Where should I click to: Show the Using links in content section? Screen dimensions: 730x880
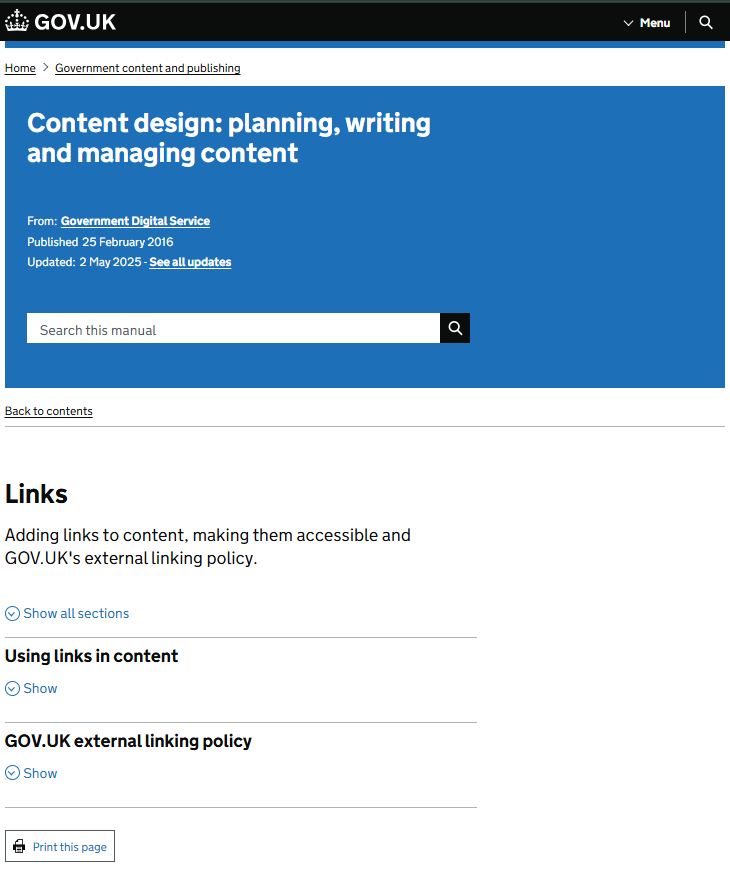38,688
